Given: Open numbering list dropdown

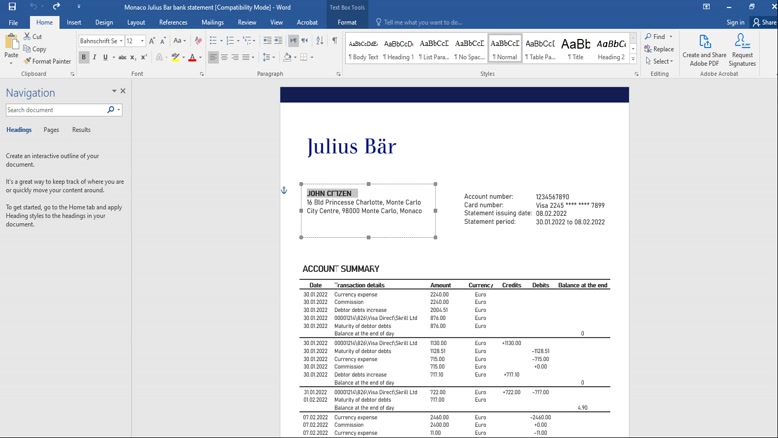Looking at the screenshot, I should 238,41.
